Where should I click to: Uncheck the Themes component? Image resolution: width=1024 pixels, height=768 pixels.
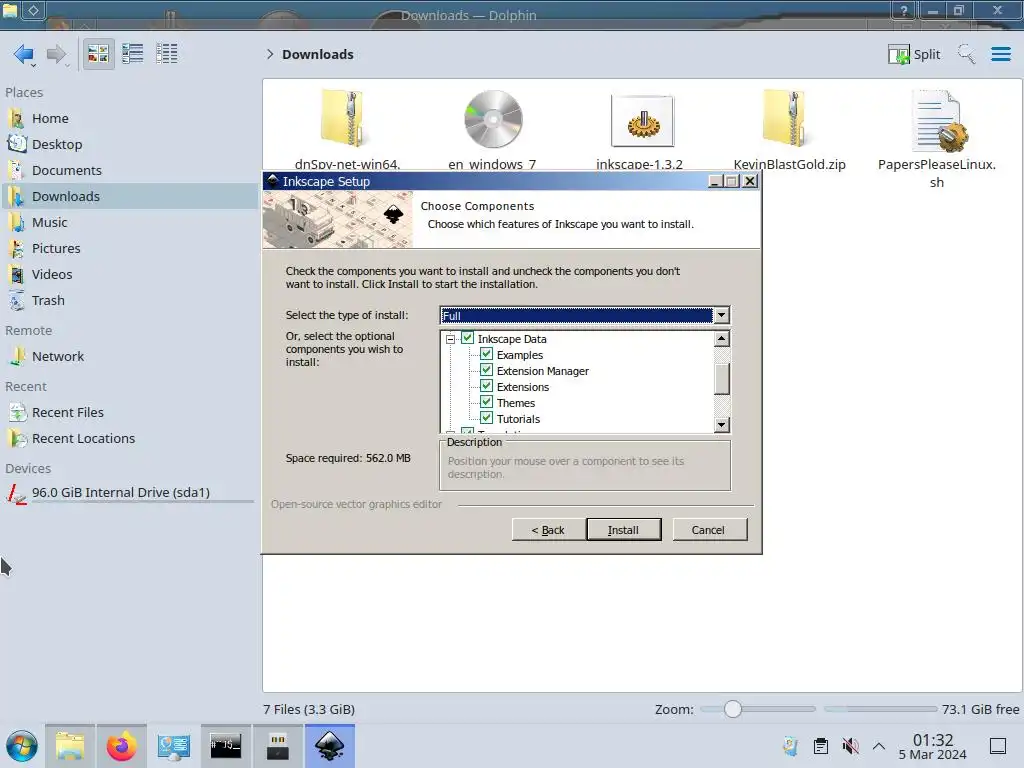pyautogui.click(x=487, y=402)
